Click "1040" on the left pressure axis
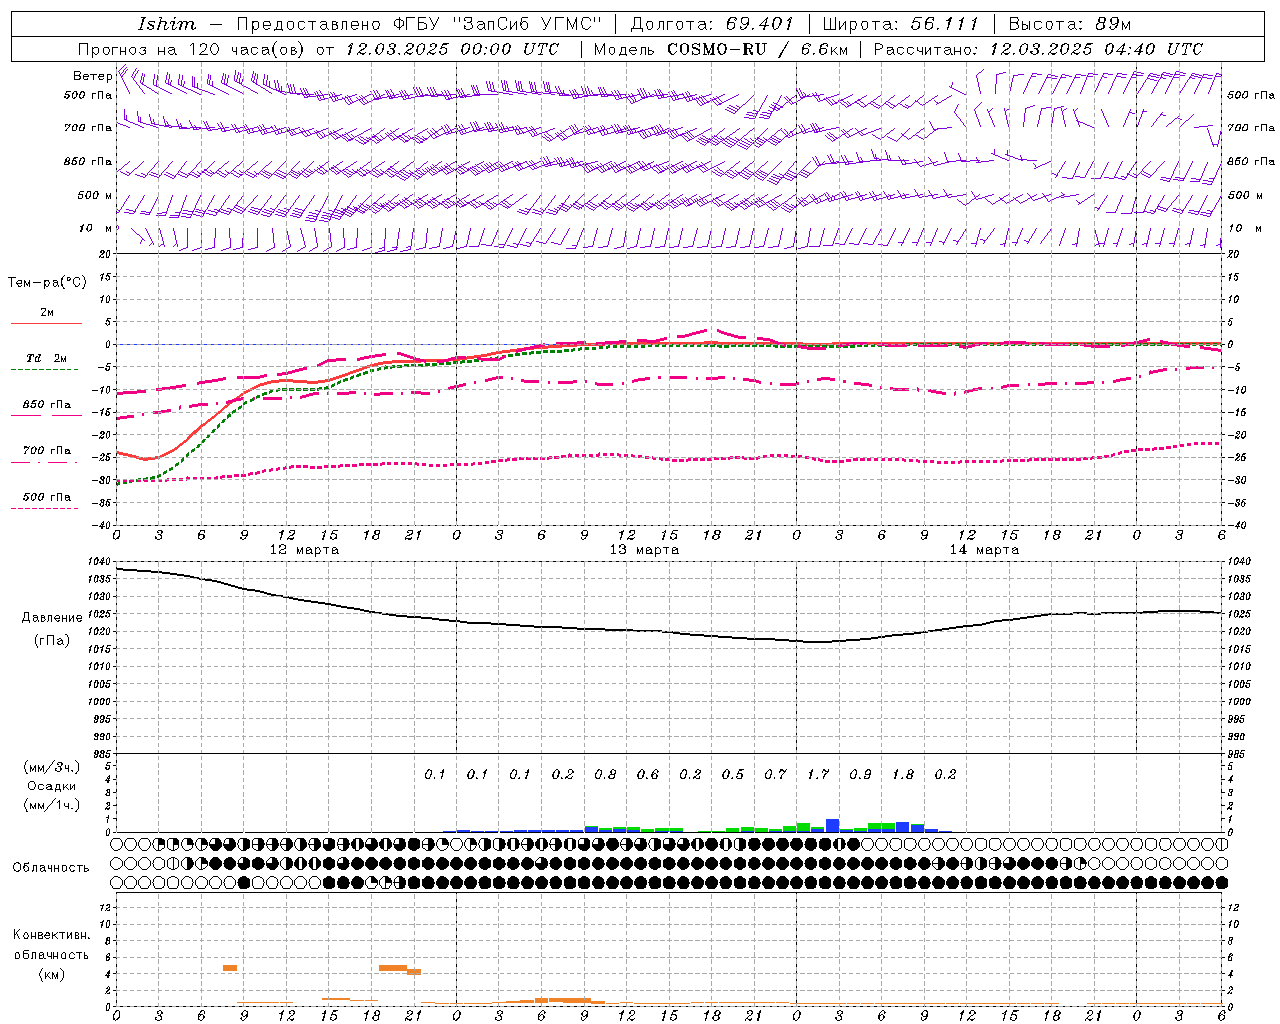1280x1024 pixels. pos(98,562)
